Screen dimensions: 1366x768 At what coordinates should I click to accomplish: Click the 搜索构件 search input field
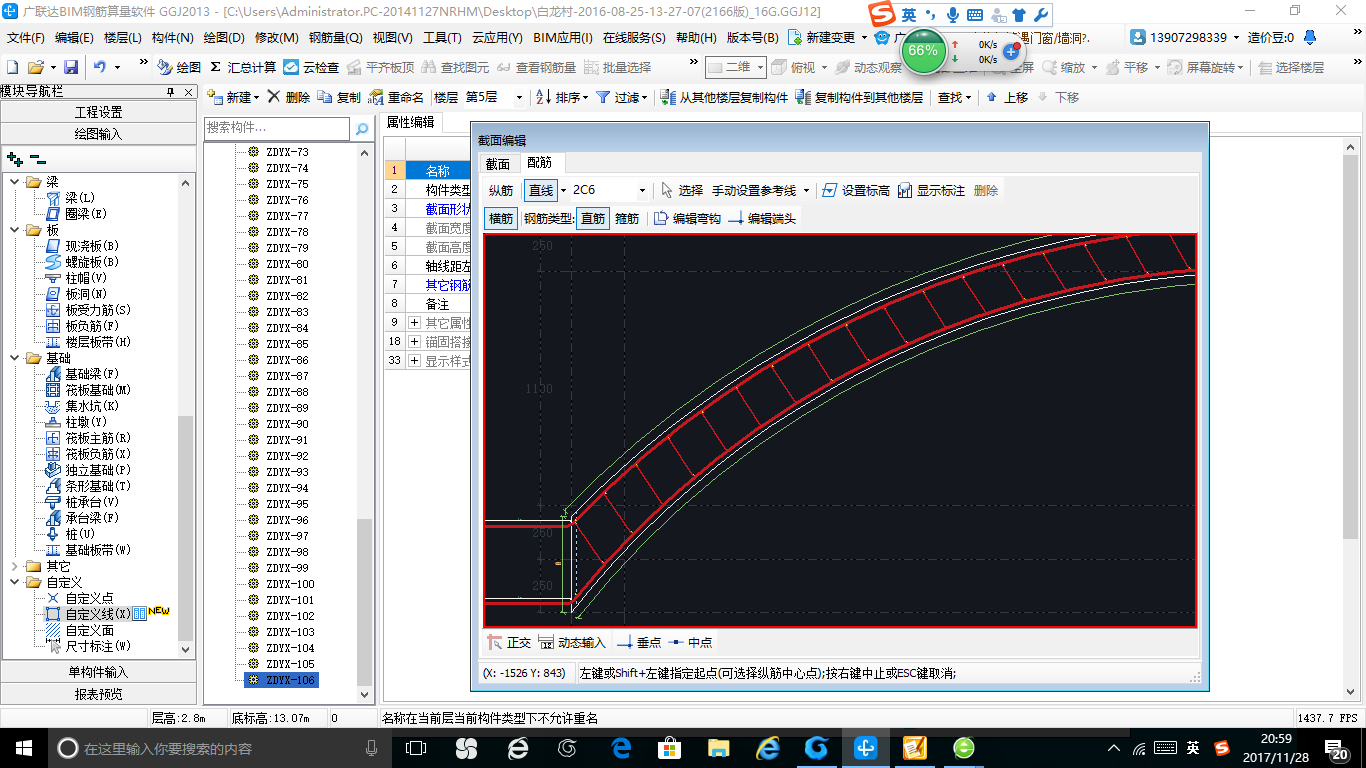[x=277, y=128]
